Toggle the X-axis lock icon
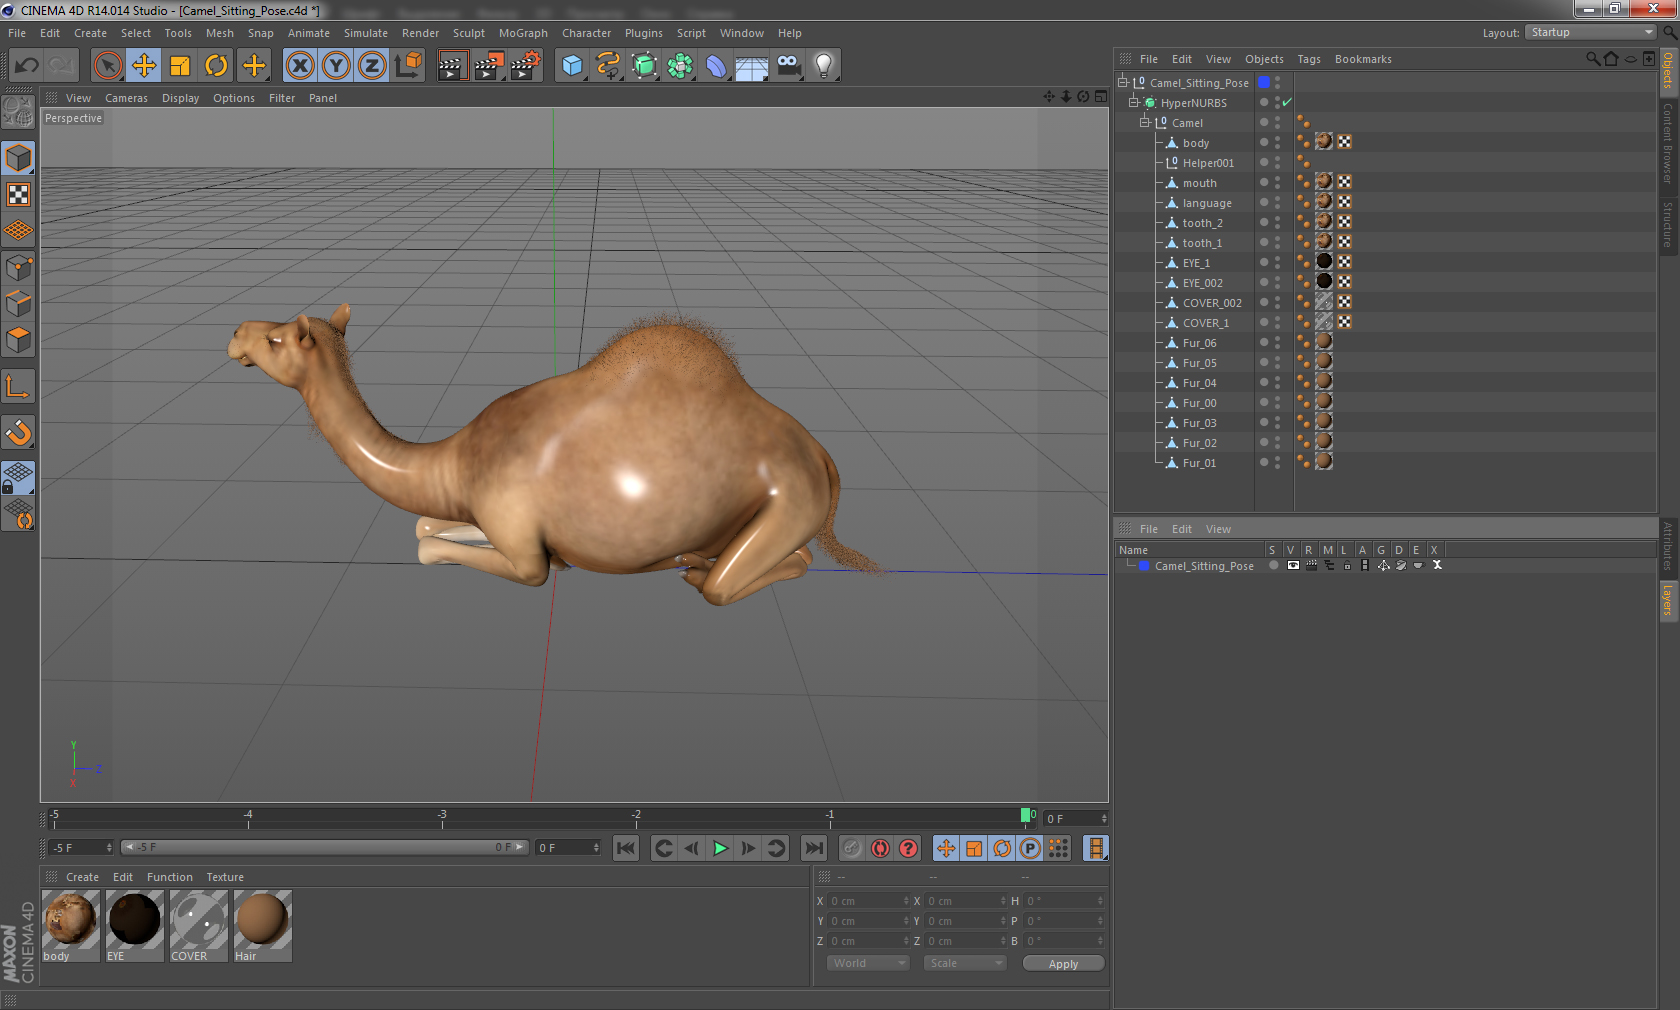 click(x=300, y=66)
